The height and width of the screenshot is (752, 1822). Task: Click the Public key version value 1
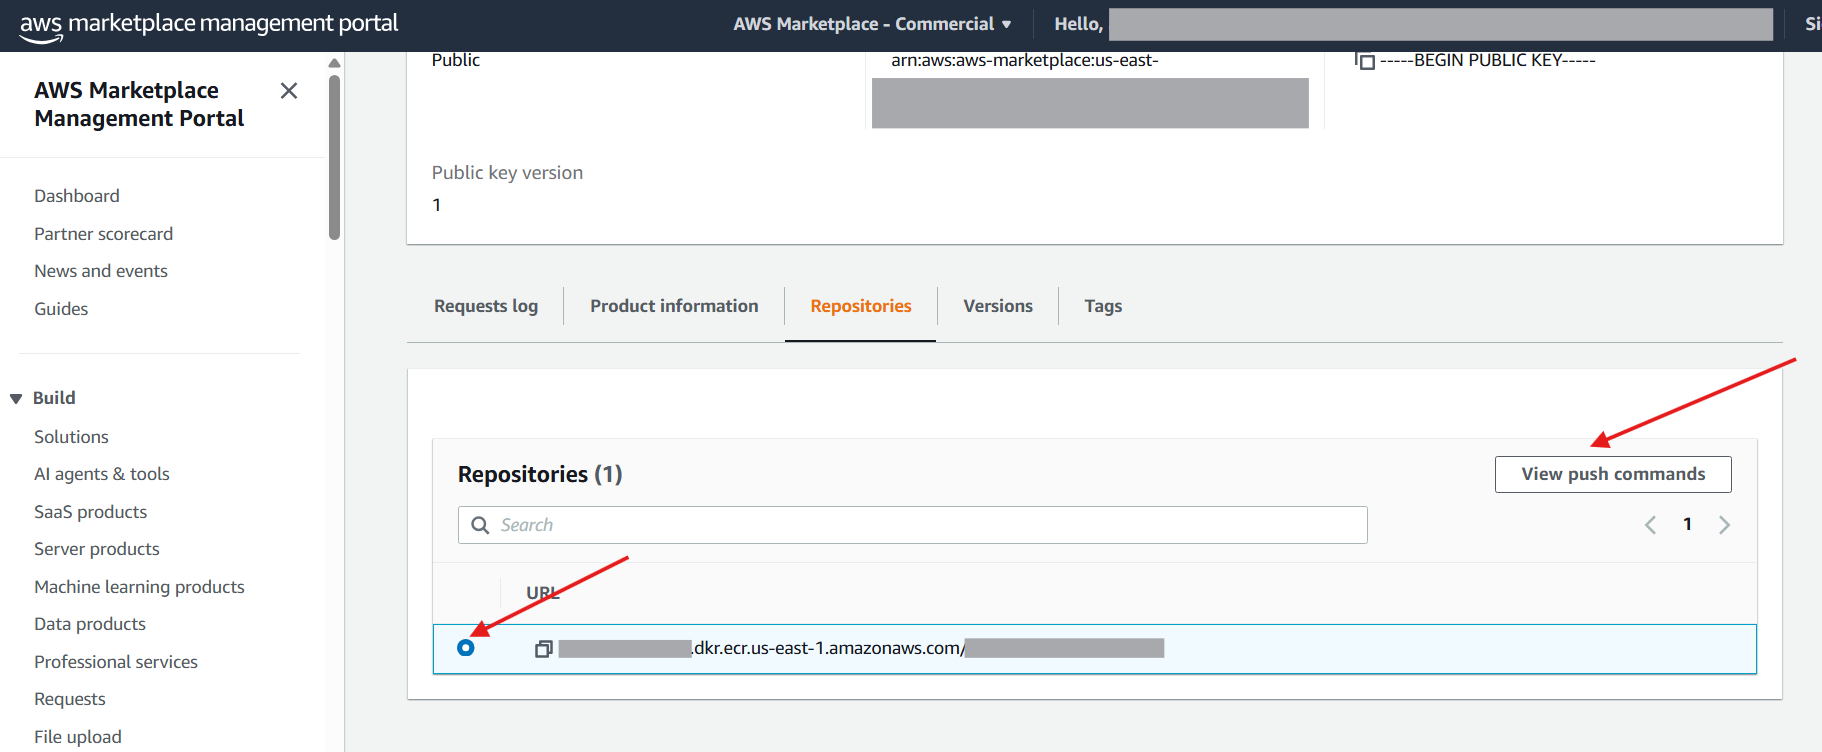pyautogui.click(x=436, y=205)
